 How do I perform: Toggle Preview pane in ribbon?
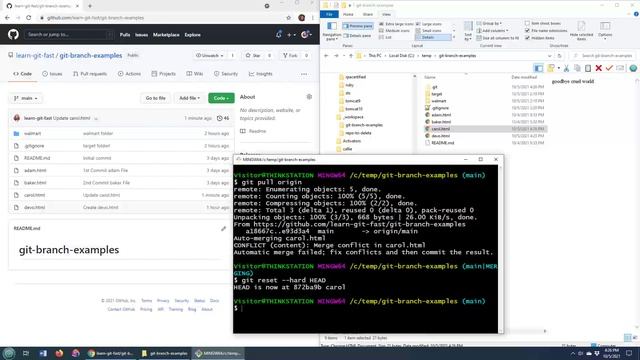click(358, 26)
